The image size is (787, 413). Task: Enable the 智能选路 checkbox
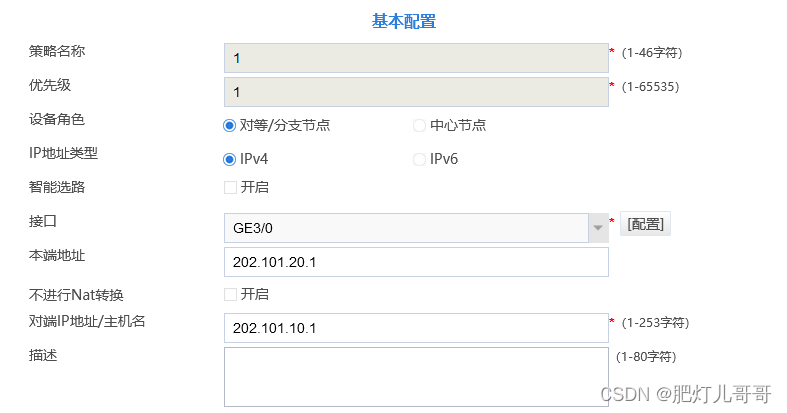pos(230,187)
